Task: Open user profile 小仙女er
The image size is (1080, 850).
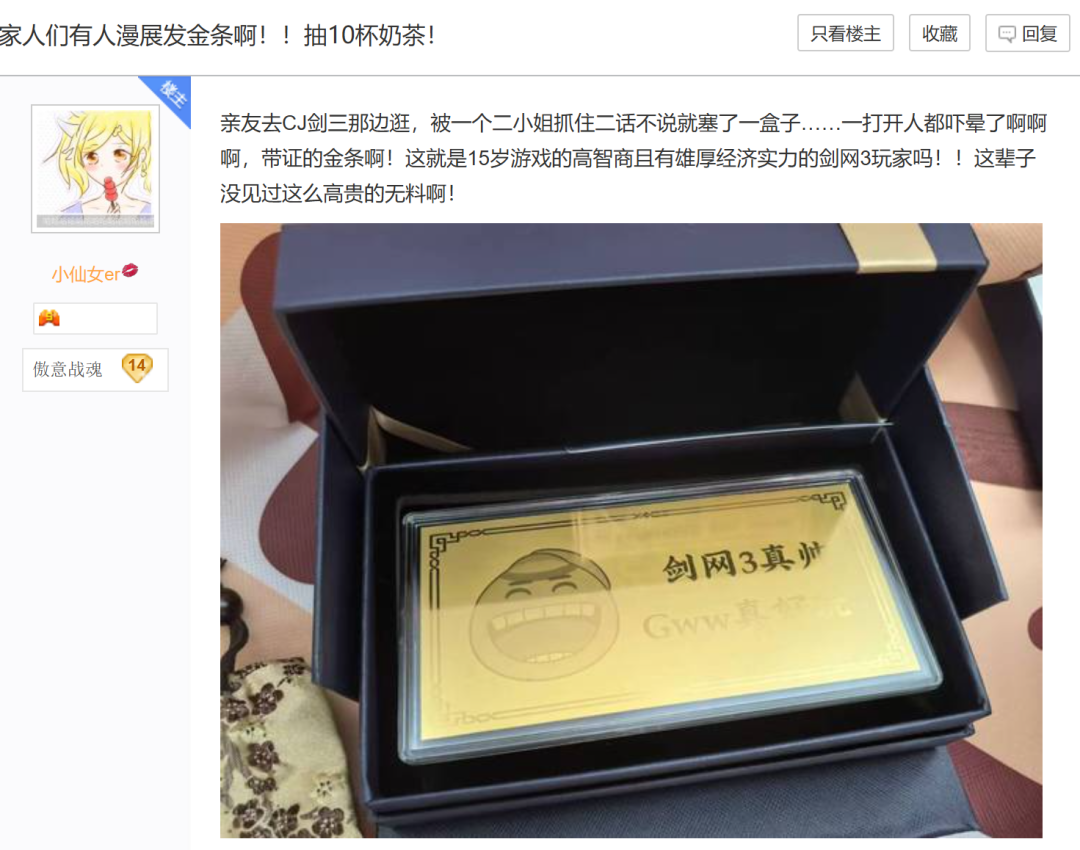Action: (85, 274)
